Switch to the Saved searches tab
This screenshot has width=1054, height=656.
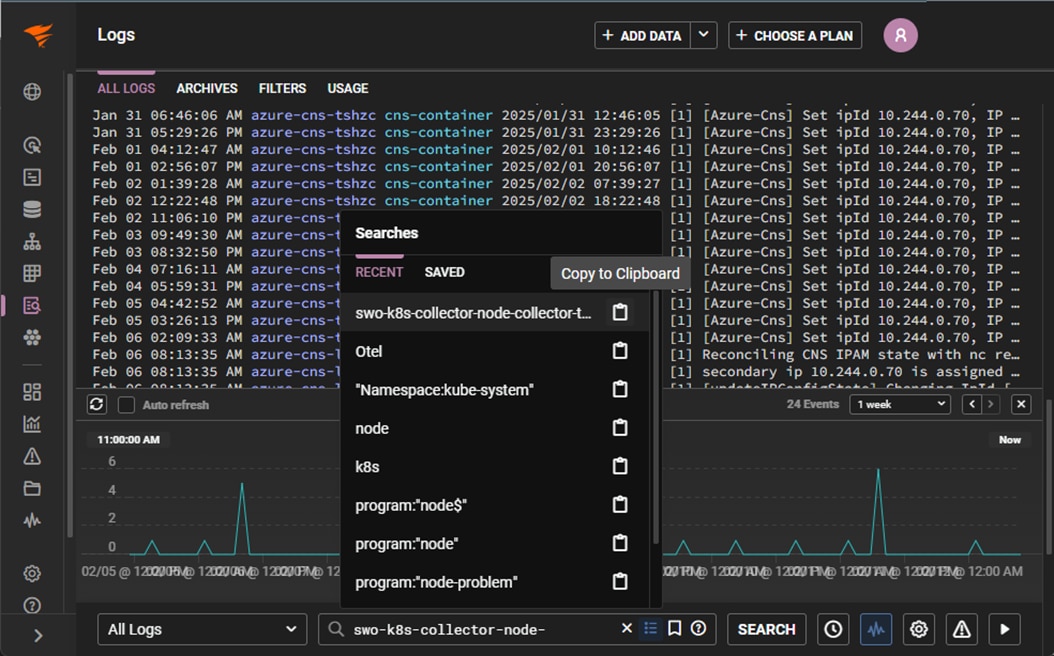click(444, 272)
